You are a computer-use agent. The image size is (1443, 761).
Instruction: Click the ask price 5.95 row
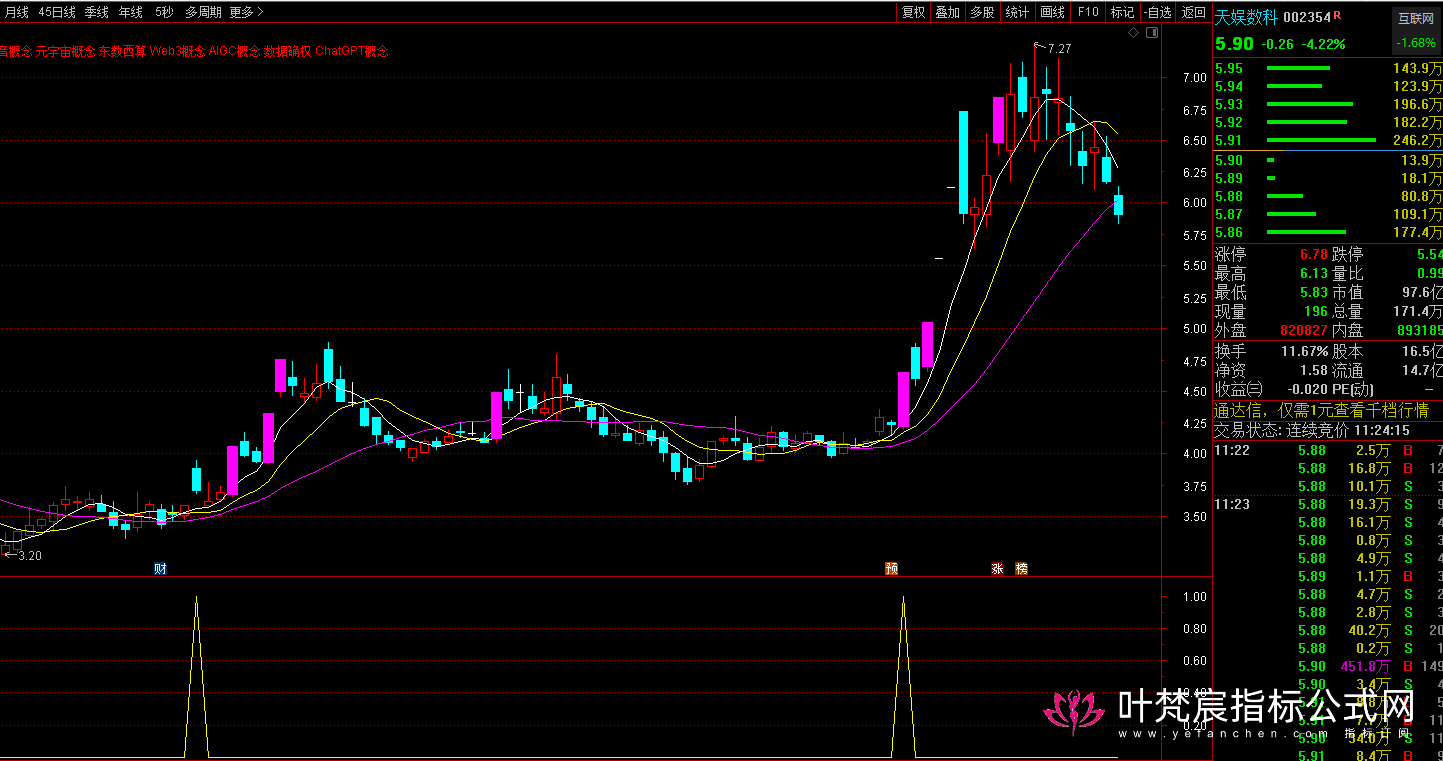pos(1328,68)
